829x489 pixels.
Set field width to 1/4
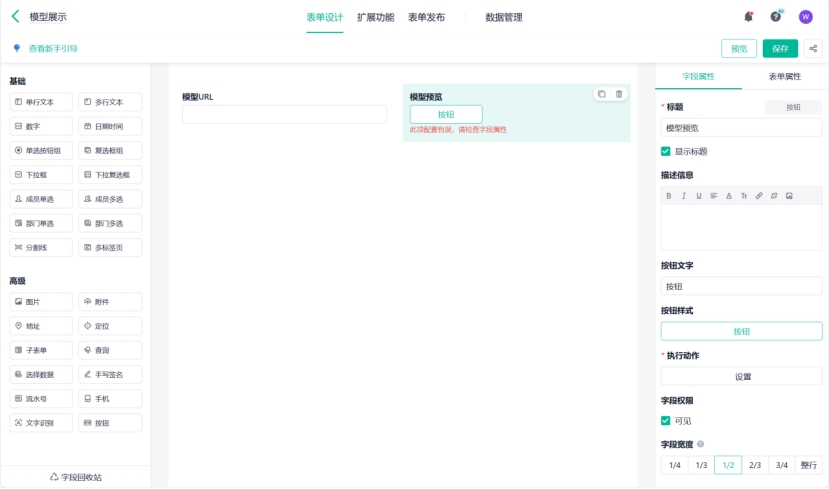[675, 465]
